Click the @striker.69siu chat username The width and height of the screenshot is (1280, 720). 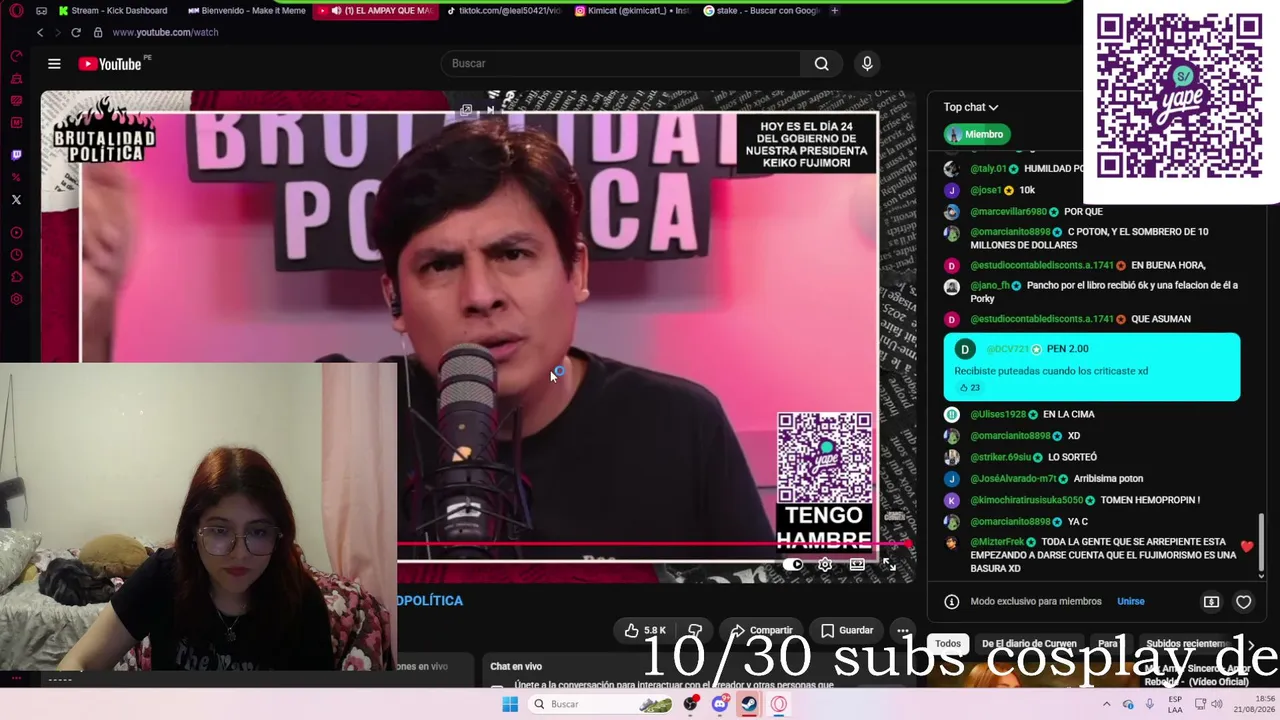1000,458
